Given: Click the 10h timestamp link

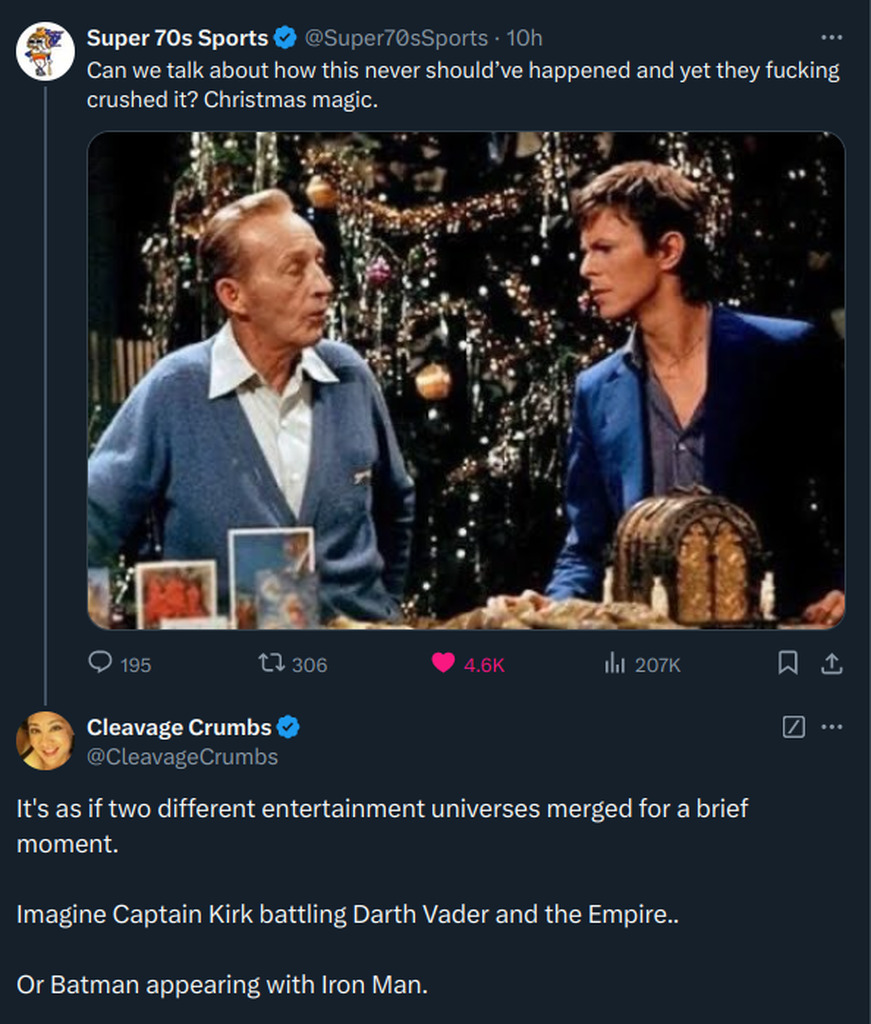Looking at the screenshot, I should coord(524,38).
